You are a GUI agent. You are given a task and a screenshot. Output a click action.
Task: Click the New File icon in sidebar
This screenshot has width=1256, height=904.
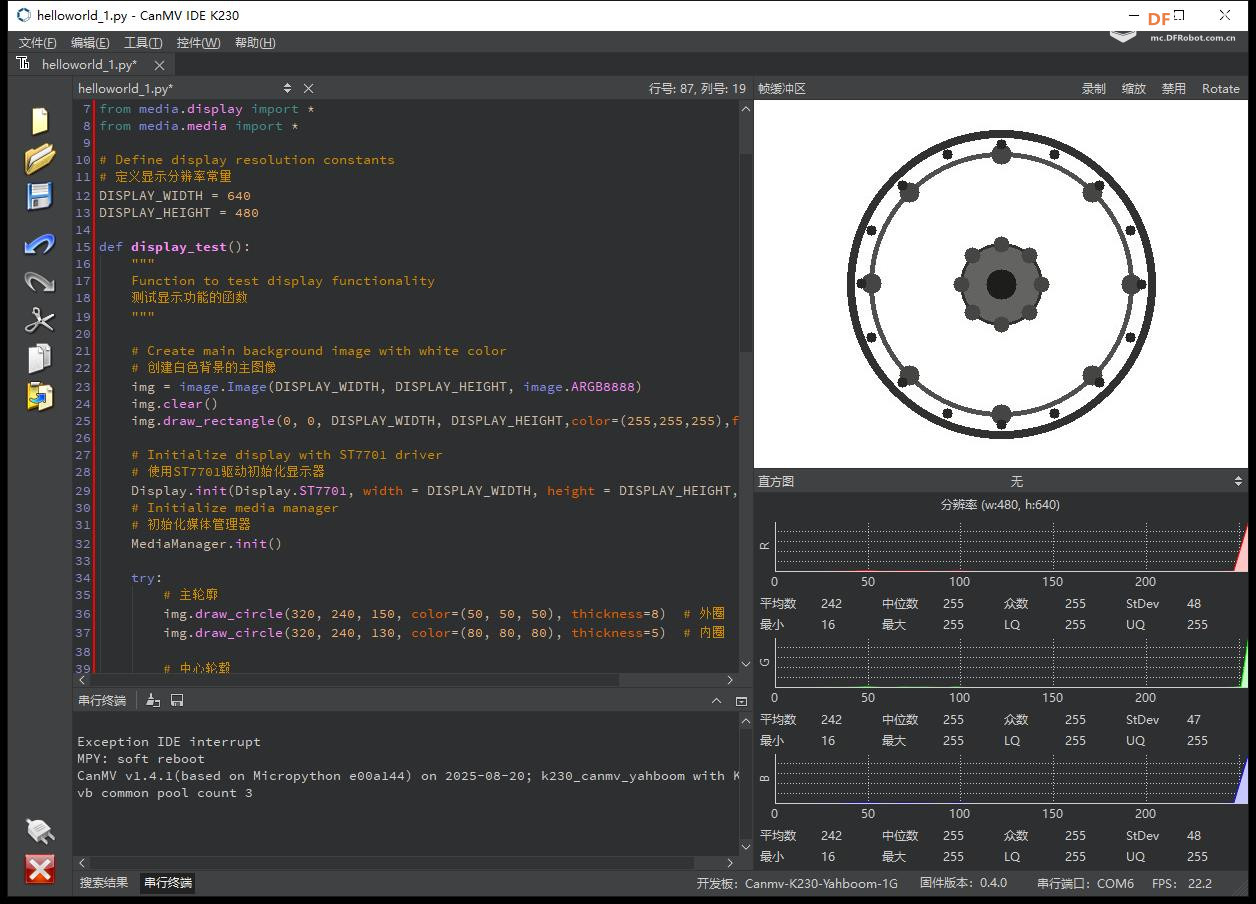[39, 120]
